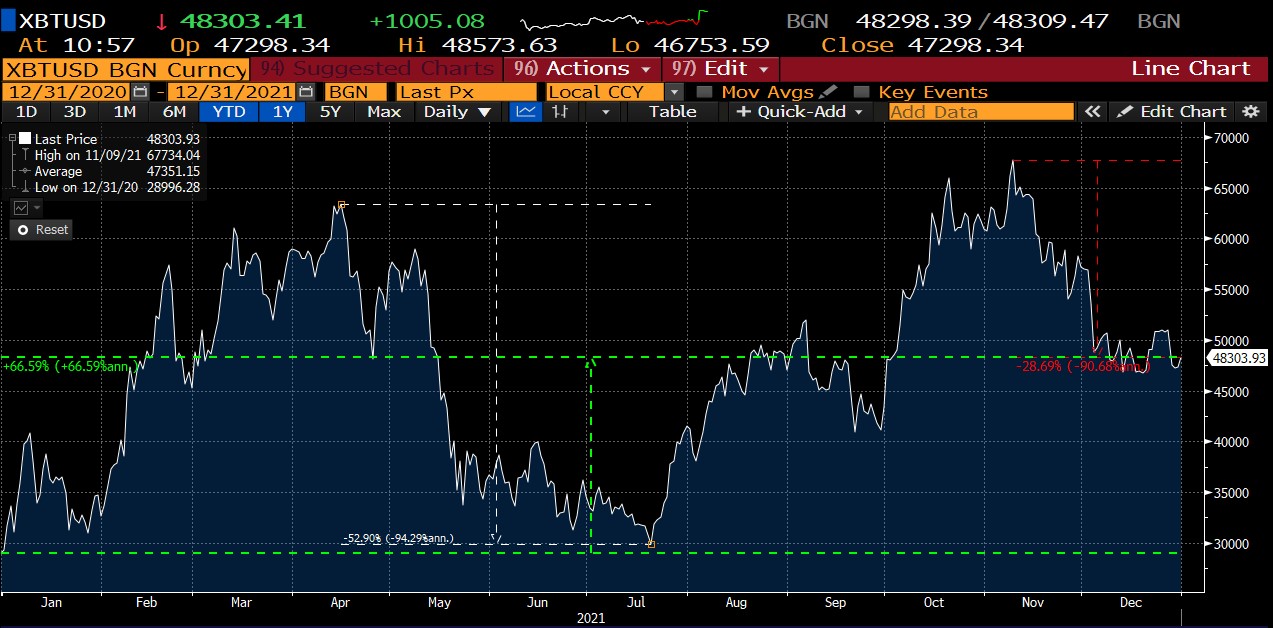
Task: Click the orange drawdown start marker at April peak
Action: point(342,205)
